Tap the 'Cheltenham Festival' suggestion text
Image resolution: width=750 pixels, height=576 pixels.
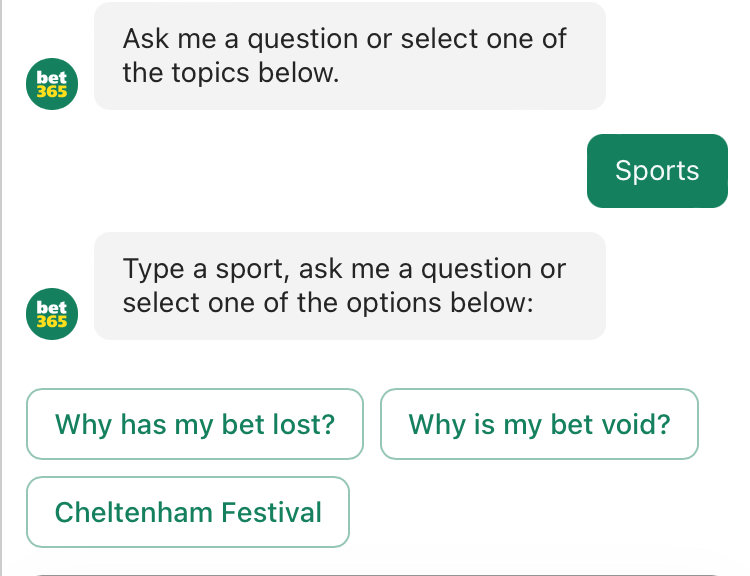188,512
